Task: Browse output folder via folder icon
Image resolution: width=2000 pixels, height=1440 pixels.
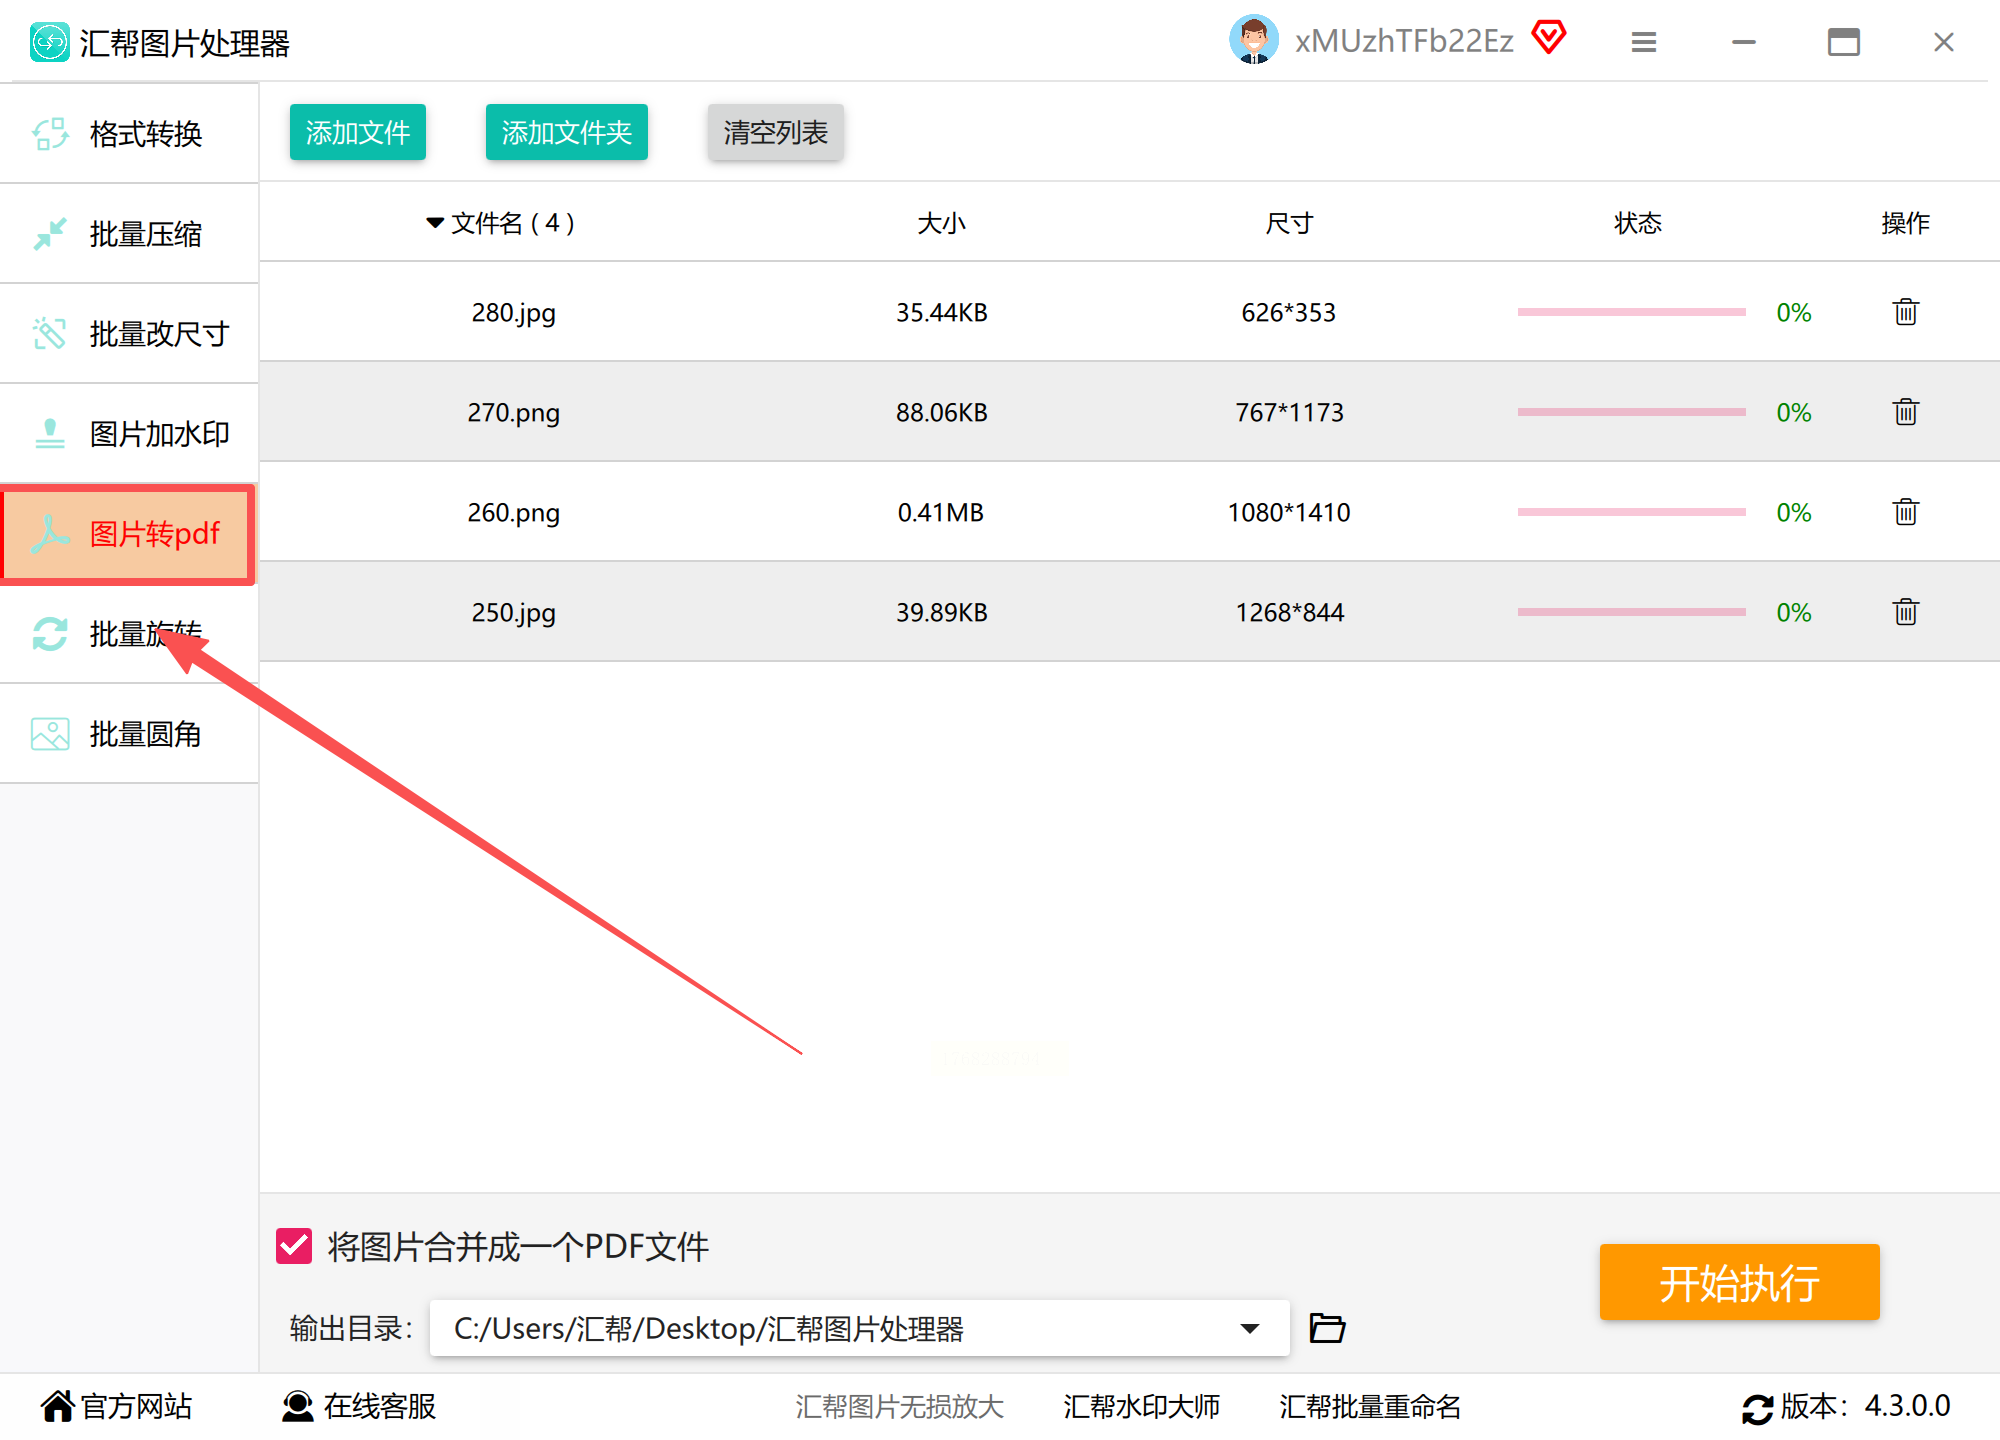Action: click(x=1327, y=1328)
